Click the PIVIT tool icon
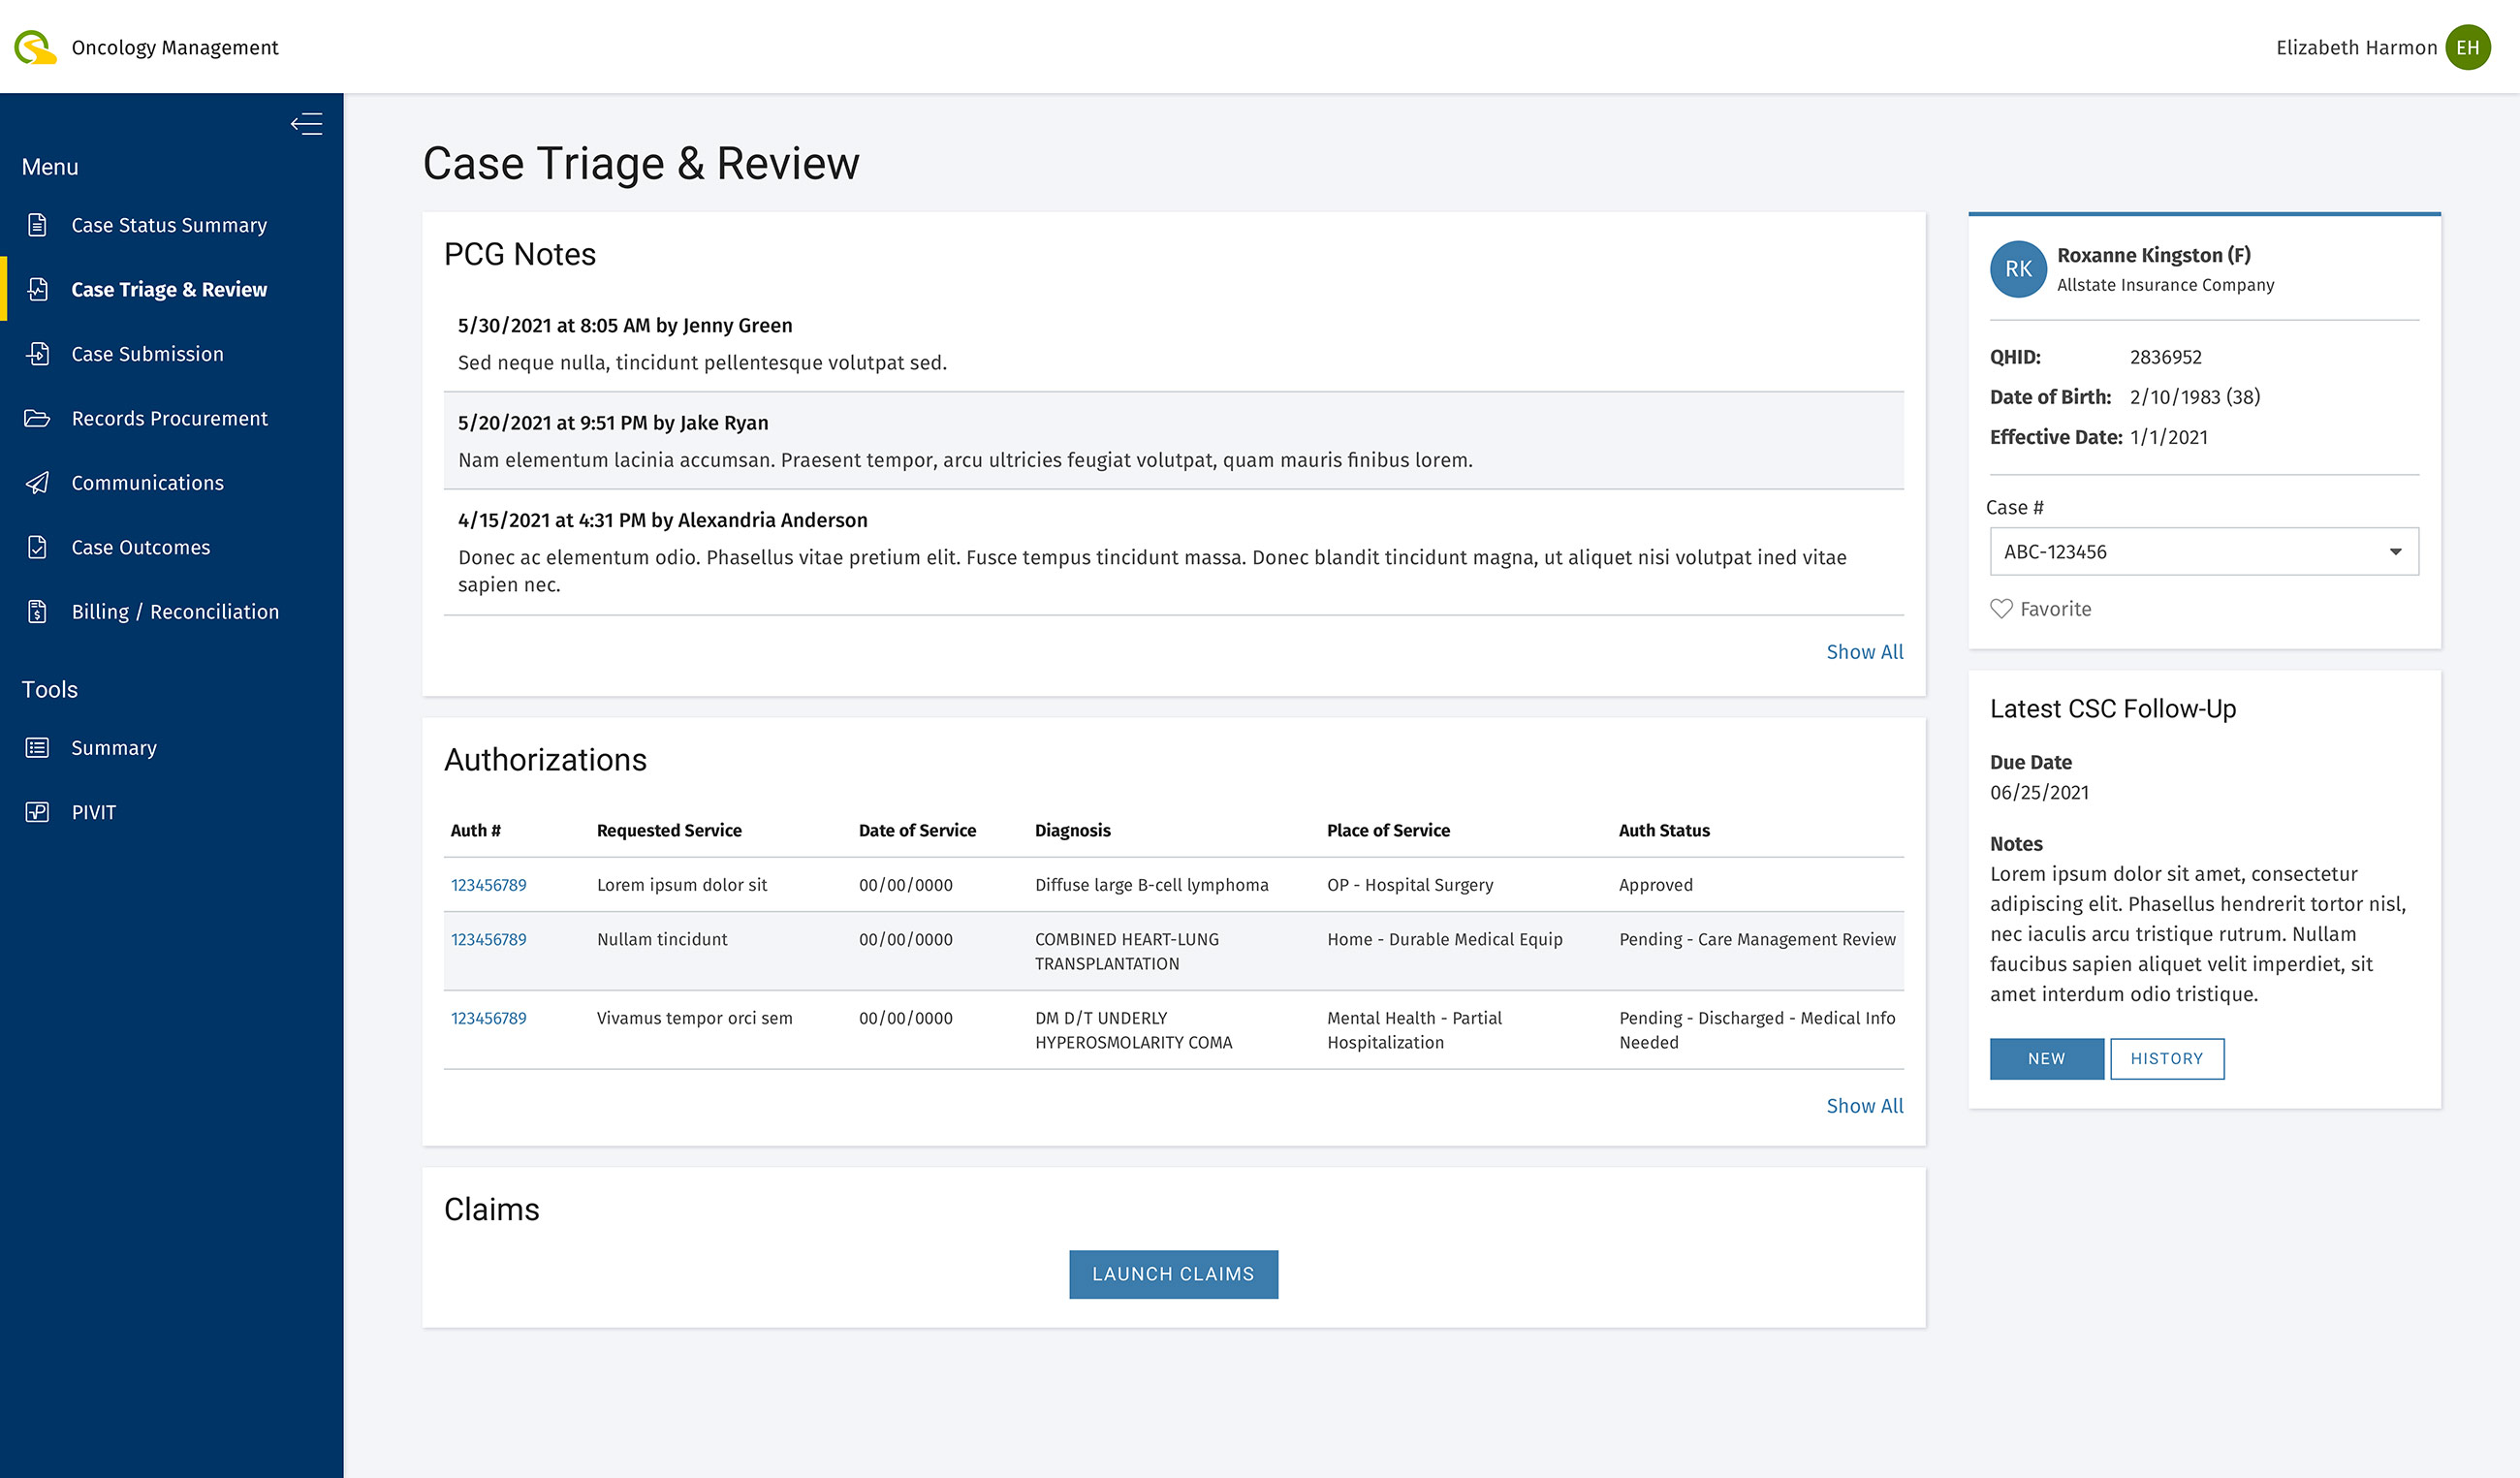Screen dimensions: 2520x1478 37,812
